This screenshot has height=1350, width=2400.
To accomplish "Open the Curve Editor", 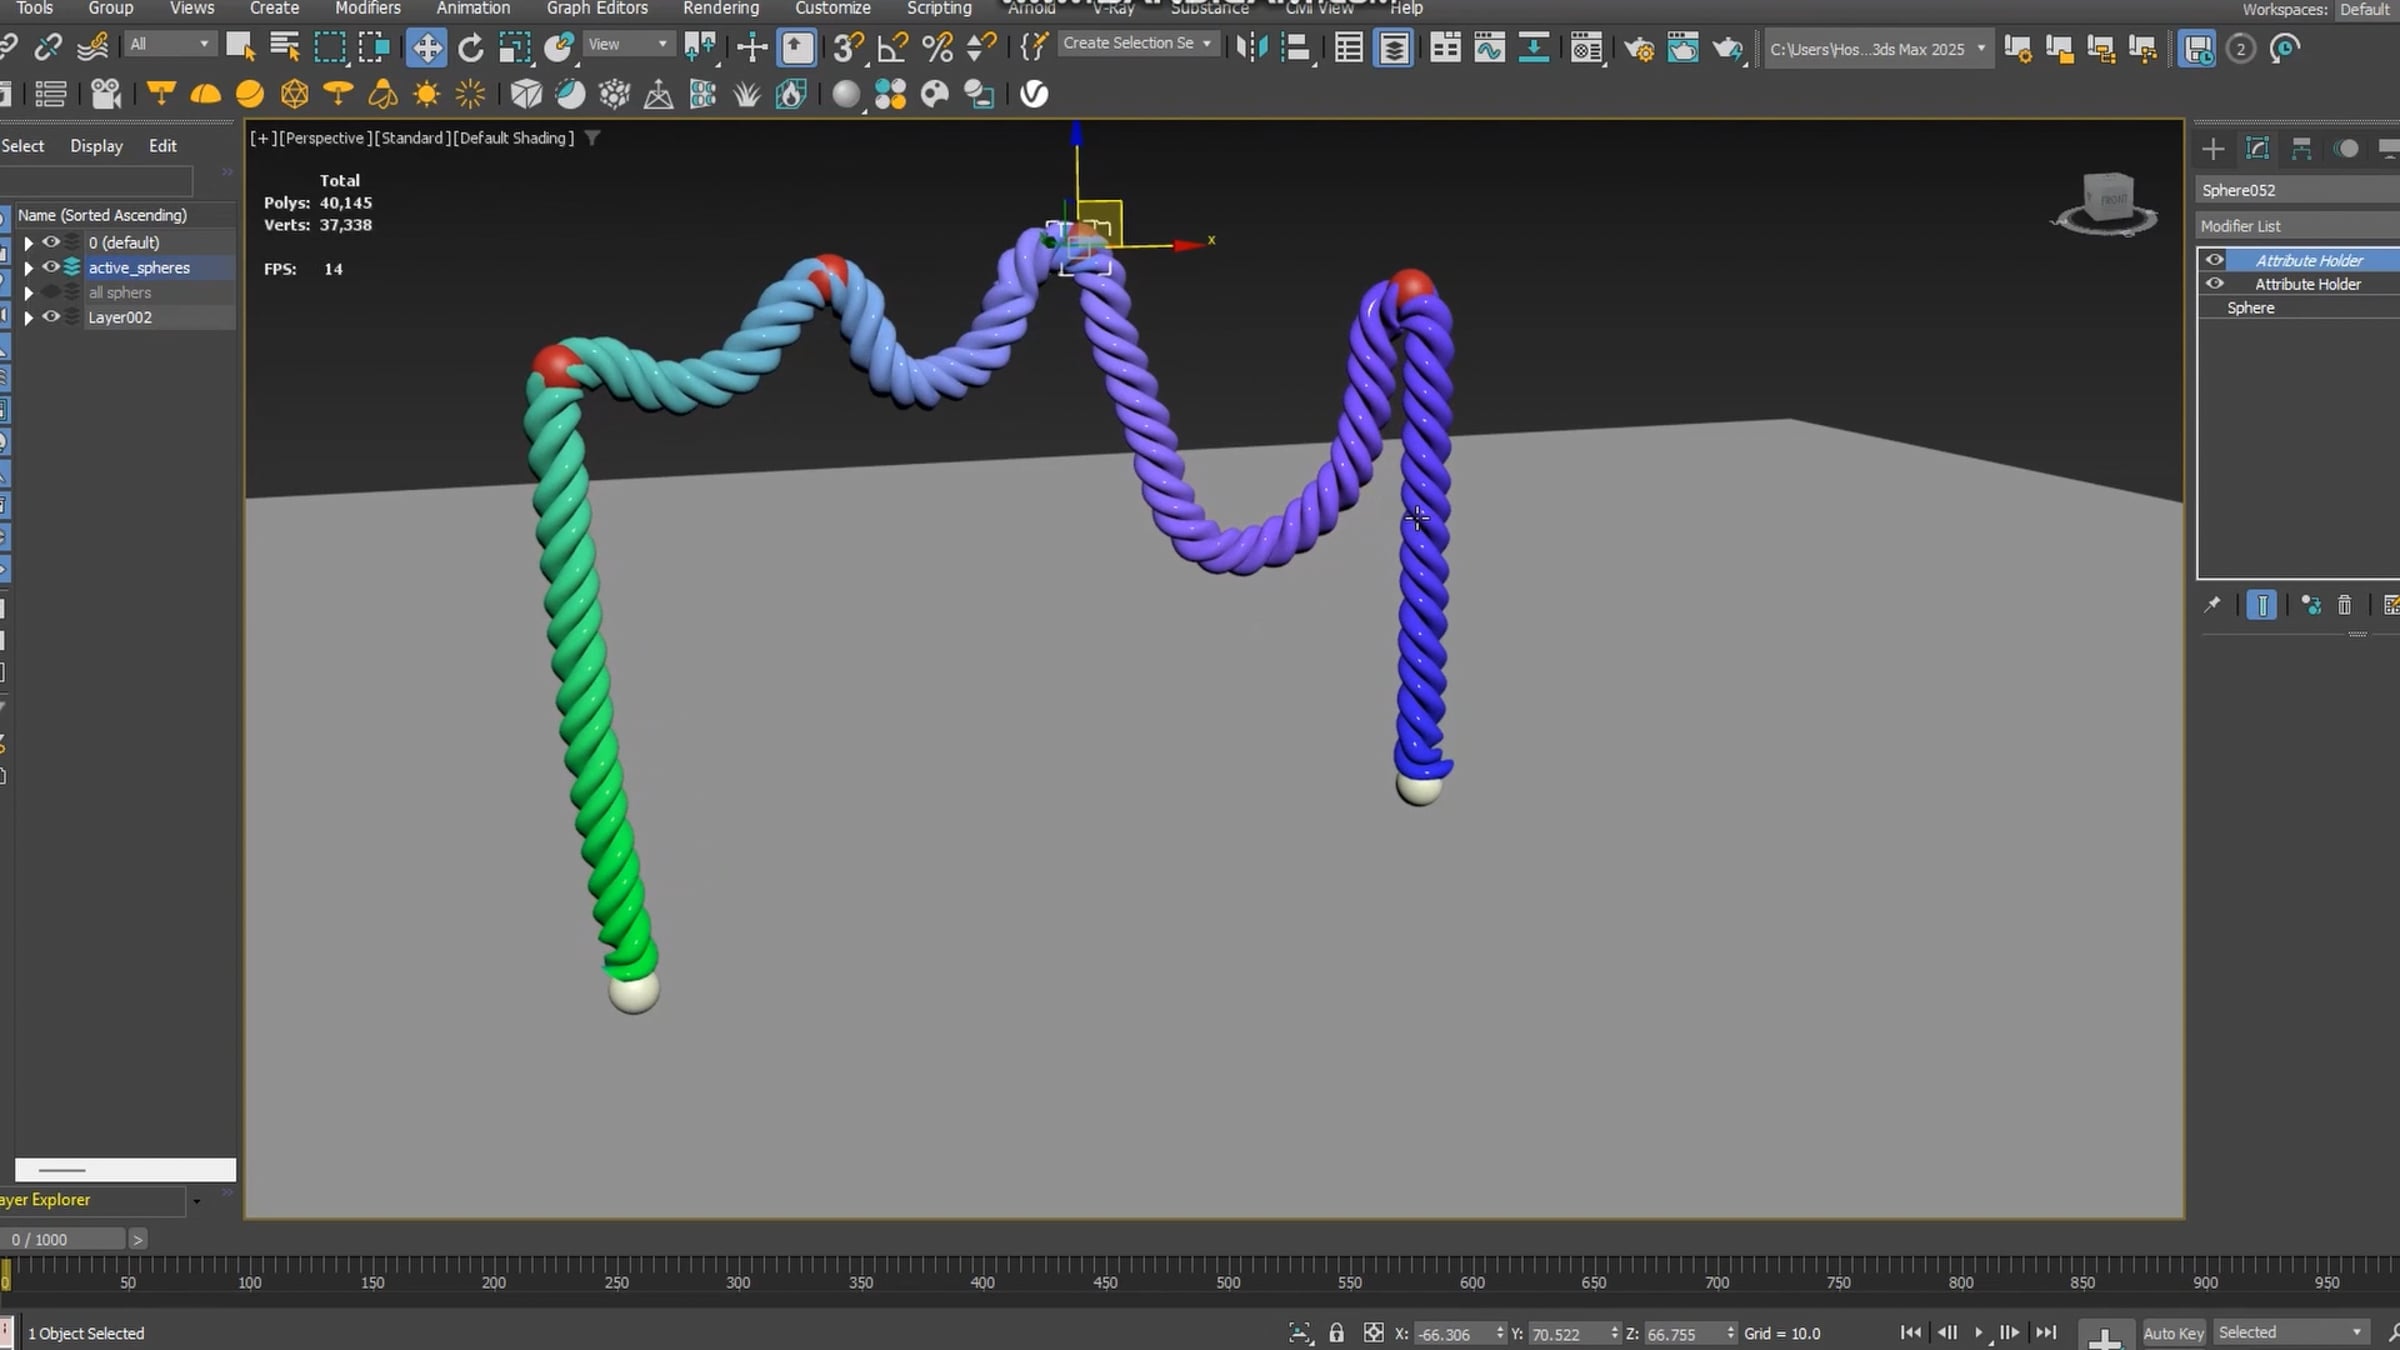I will (x=1489, y=47).
